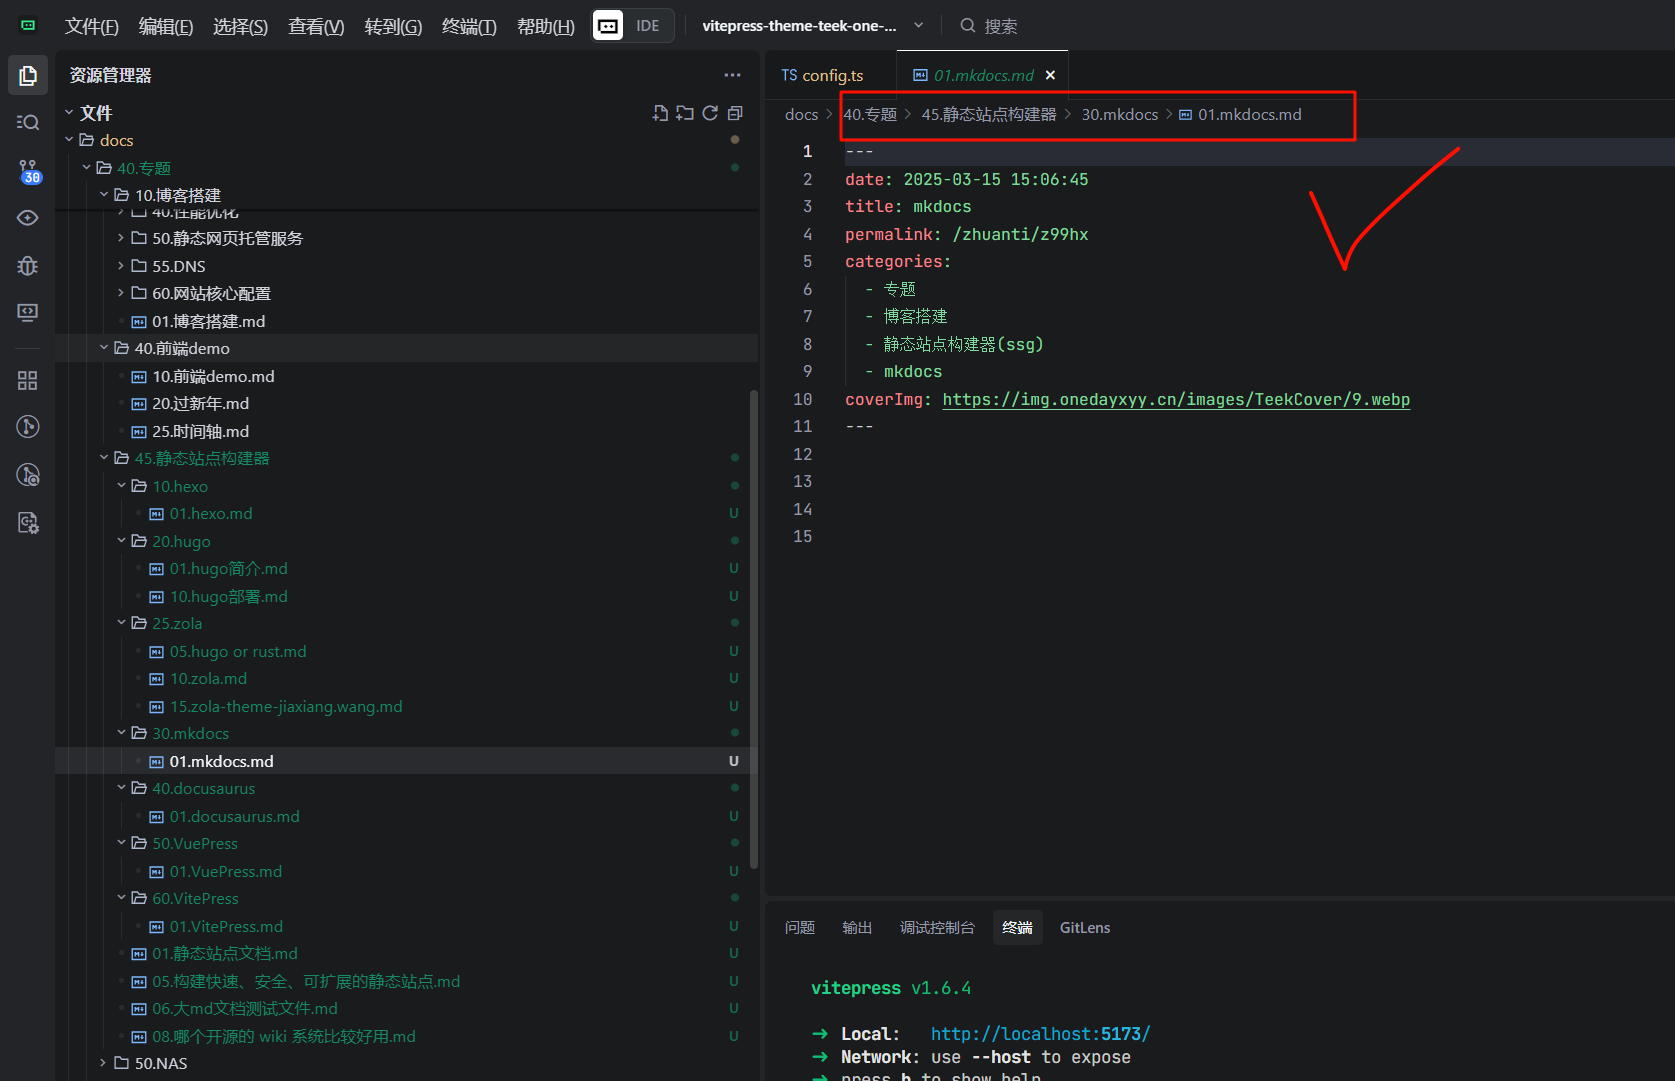
Task: Open the 终端(T) menu
Action: [469, 26]
